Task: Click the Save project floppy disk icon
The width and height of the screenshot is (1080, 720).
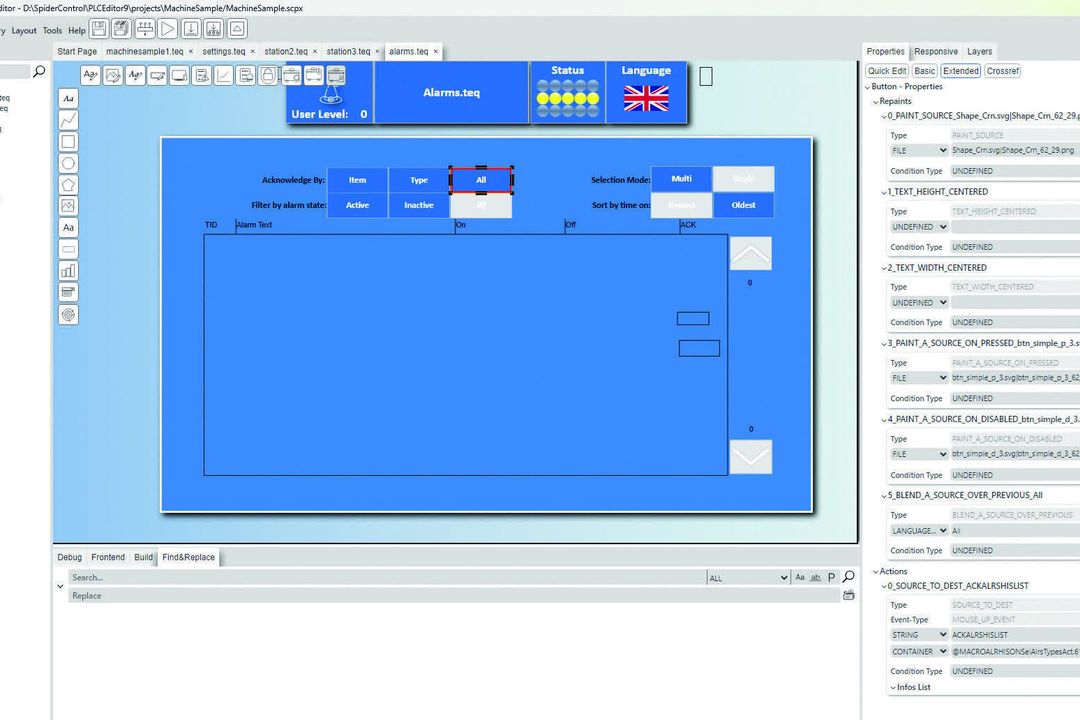Action: [x=99, y=29]
